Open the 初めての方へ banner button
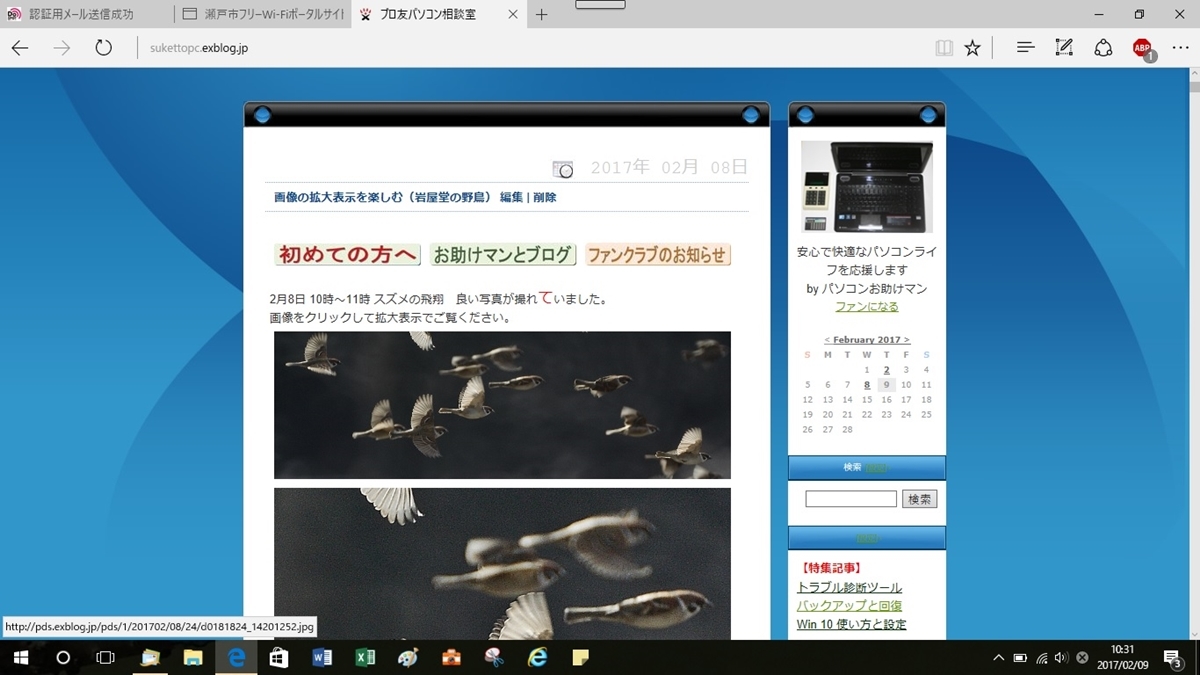Screen dimensions: 1200x675 click(348, 255)
